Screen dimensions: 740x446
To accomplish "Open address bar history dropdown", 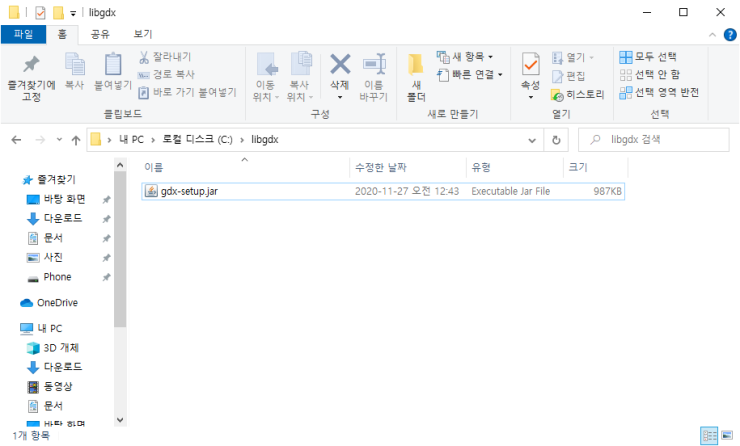I will pyautogui.click(x=532, y=140).
